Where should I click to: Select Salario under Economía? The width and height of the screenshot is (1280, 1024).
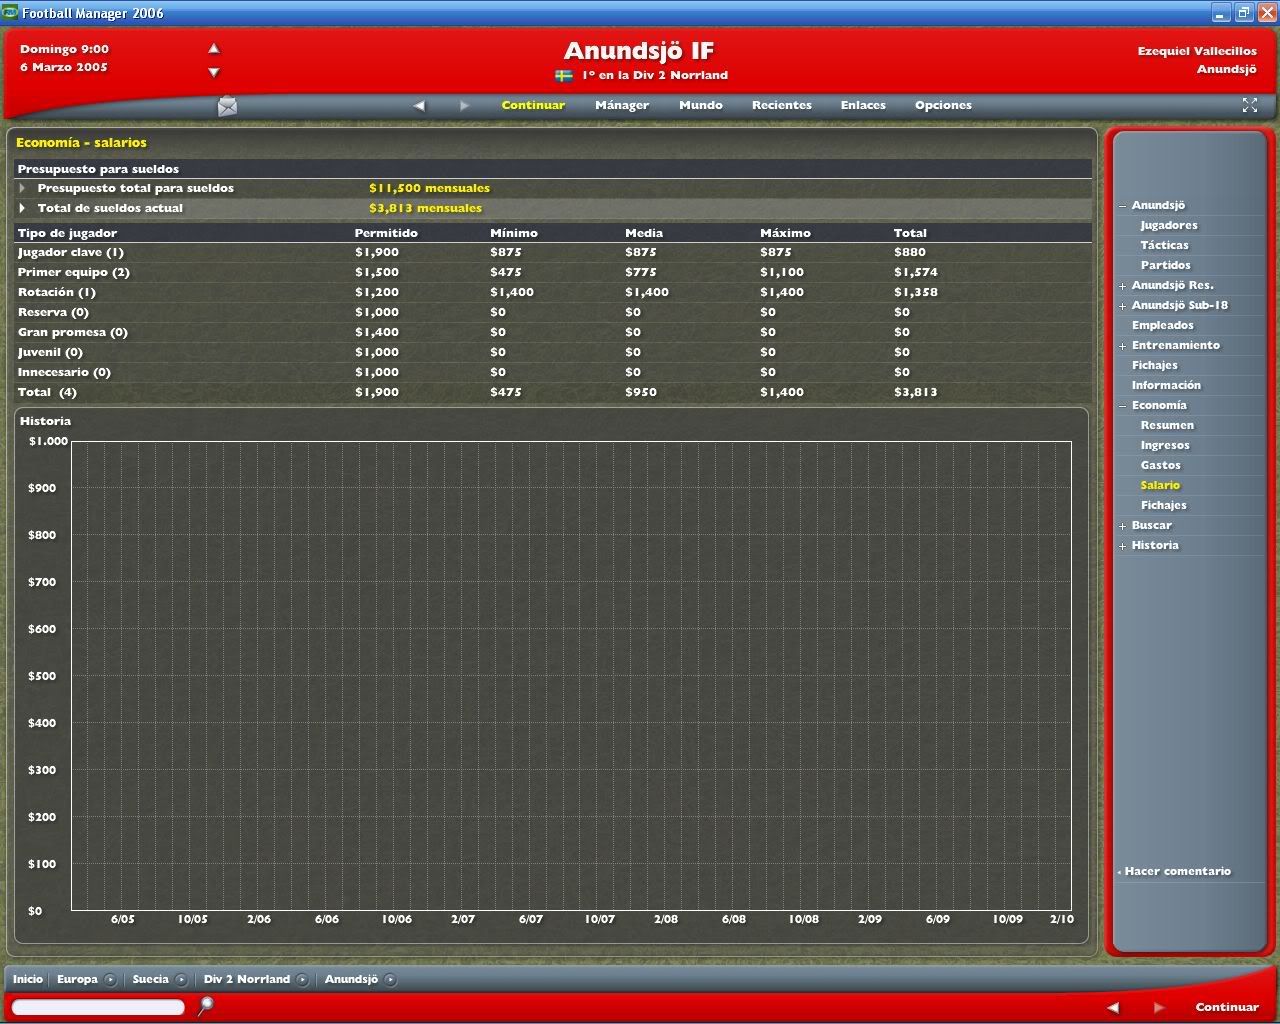[1160, 485]
